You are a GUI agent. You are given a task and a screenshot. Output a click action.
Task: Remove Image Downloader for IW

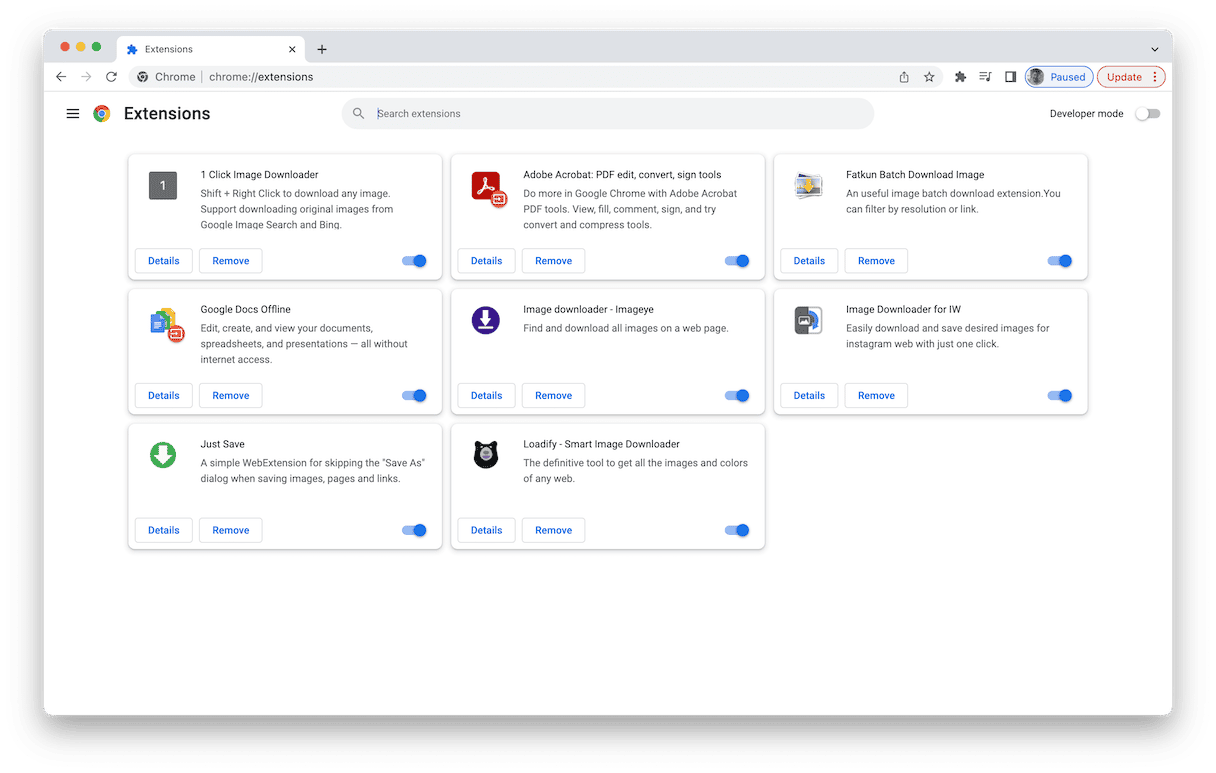pyautogui.click(x=877, y=396)
